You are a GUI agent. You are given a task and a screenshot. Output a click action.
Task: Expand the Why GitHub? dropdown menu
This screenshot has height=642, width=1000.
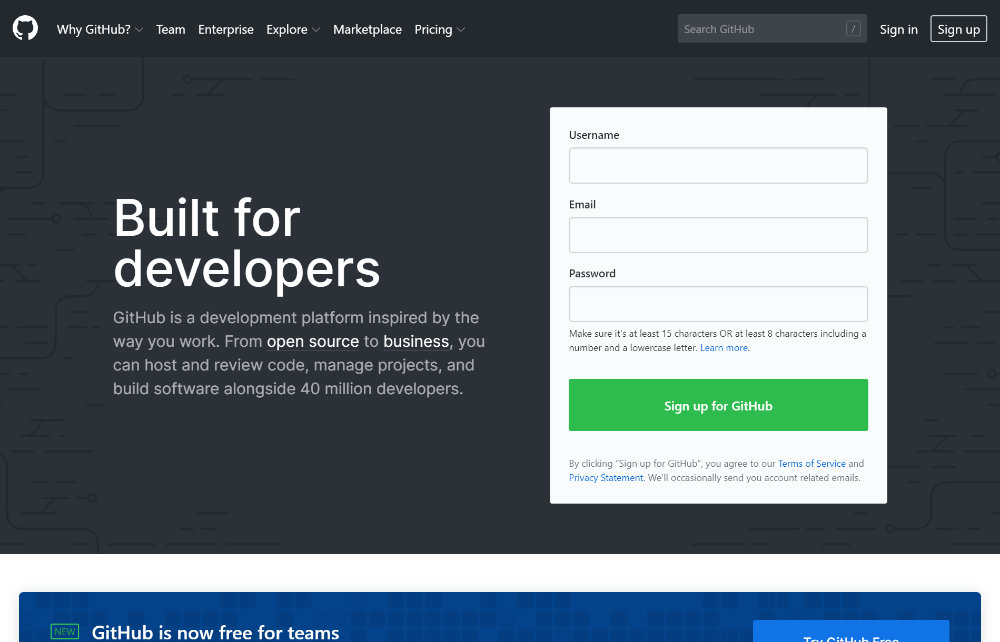pyautogui.click(x=99, y=29)
